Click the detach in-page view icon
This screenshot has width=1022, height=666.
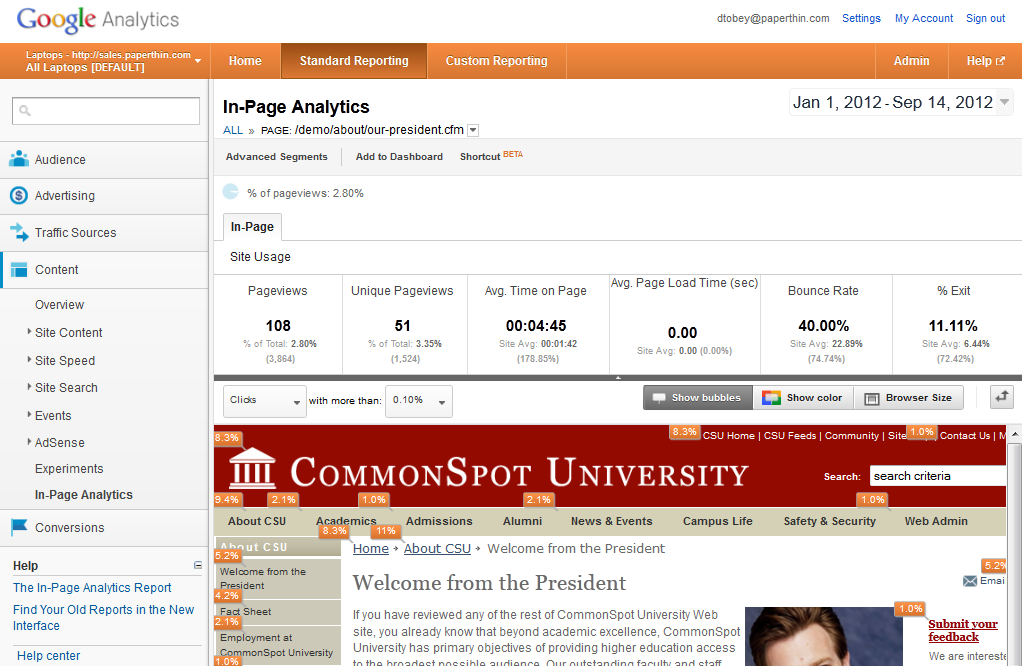click(1002, 397)
